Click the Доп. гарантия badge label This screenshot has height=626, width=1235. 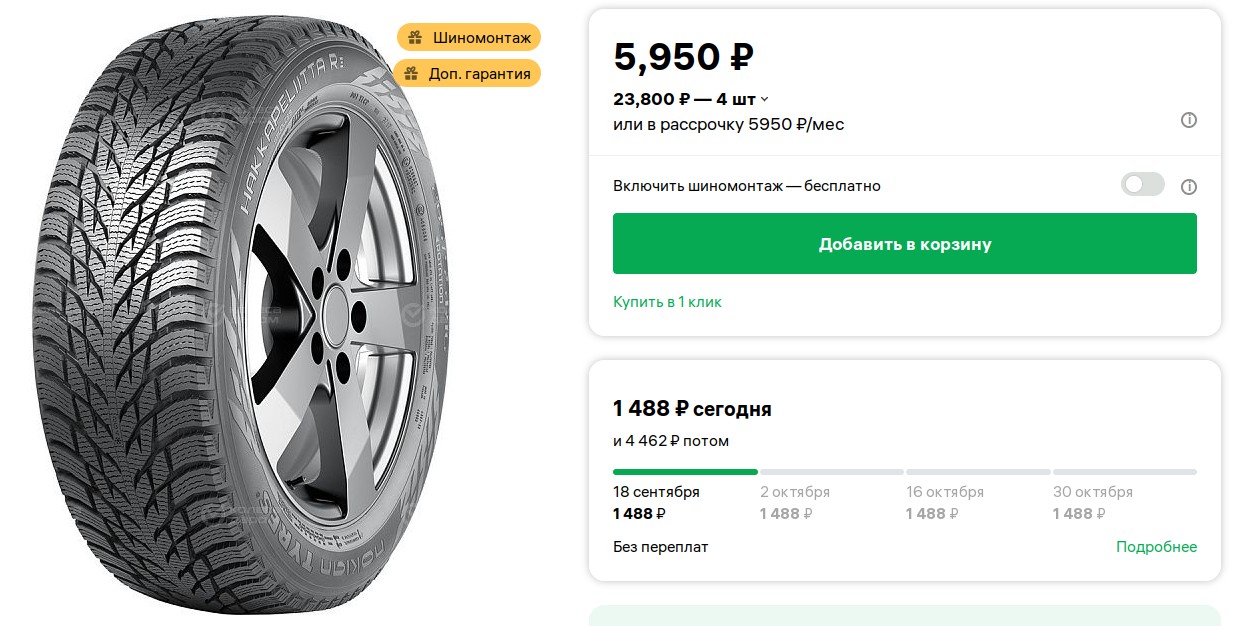point(479,74)
